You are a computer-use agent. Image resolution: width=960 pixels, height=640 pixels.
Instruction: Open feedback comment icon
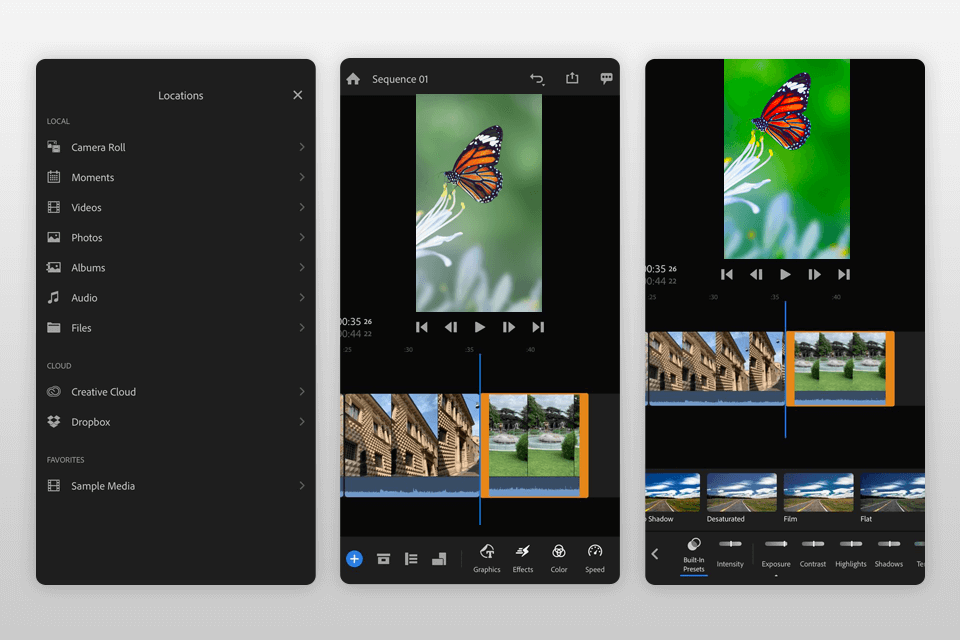point(606,78)
